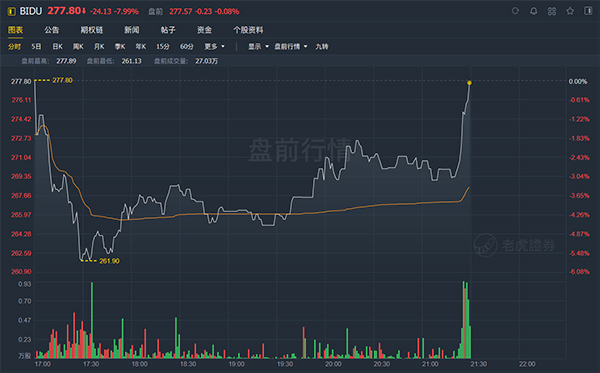Image resolution: width=600 pixels, height=373 pixels.
Task: Click the 17:00 time axis label
Action: pyautogui.click(x=42, y=364)
